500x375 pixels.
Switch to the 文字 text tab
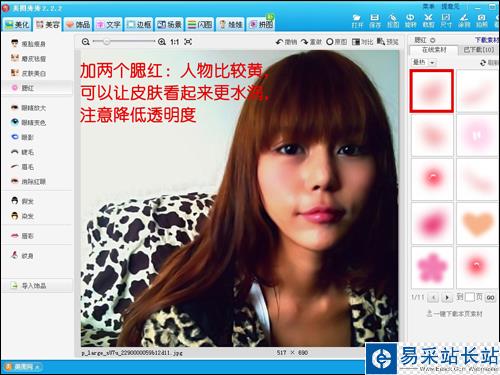[x=108, y=25]
